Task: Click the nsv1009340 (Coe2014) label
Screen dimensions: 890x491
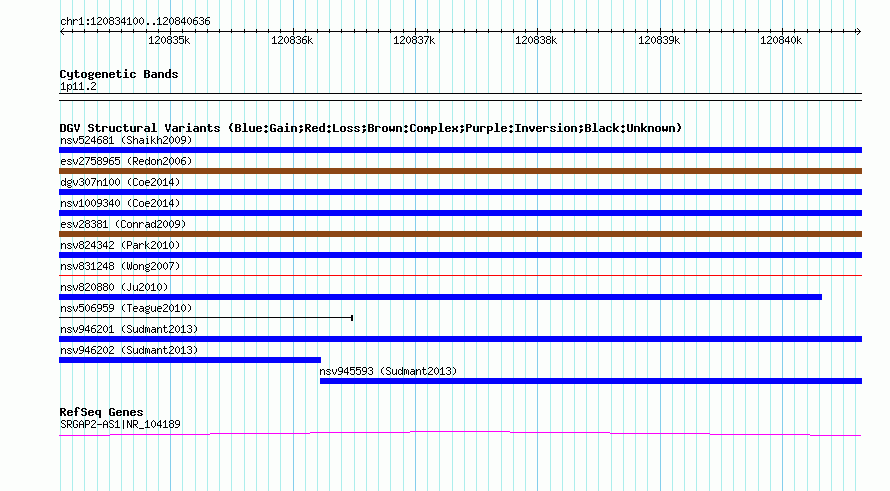Action: click(x=120, y=203)
